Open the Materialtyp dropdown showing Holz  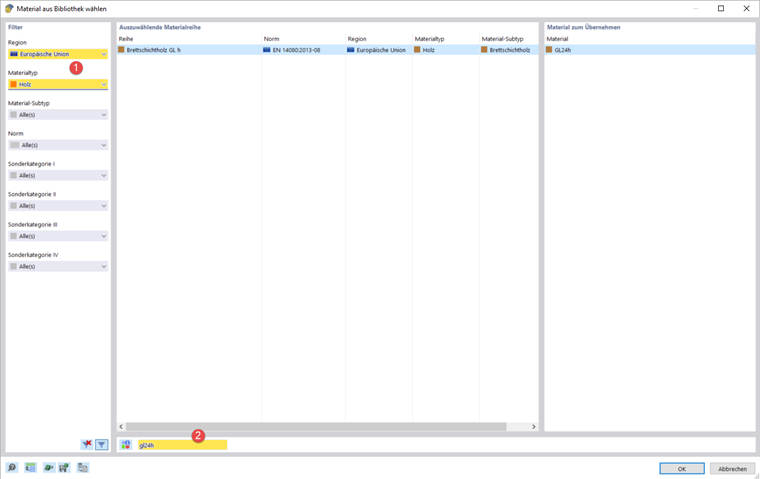point(58,84)
